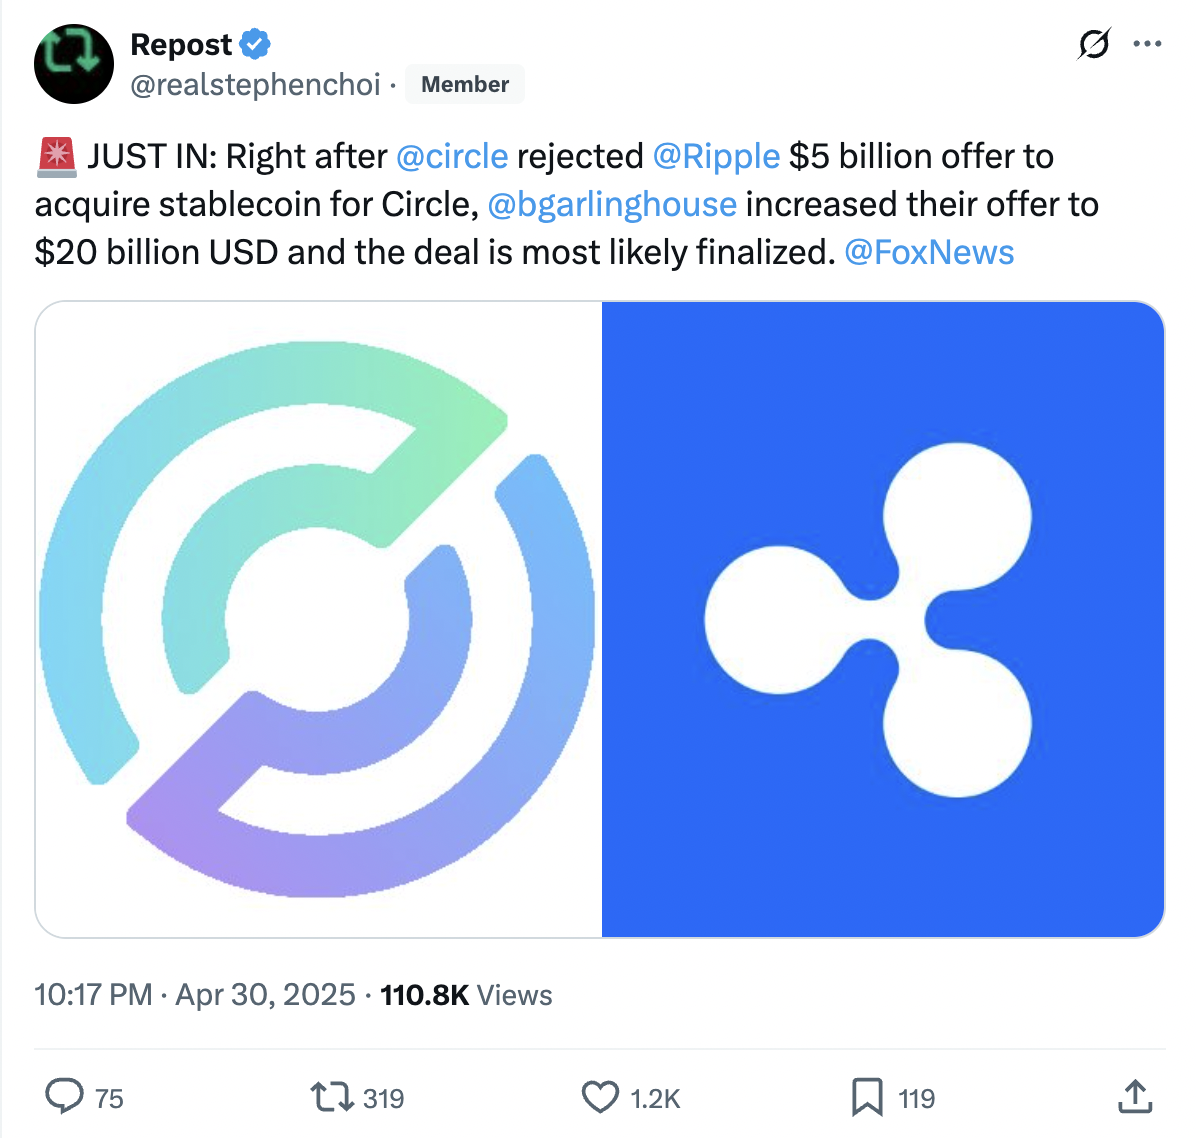Open the Ripple logo image
Image resolution: width=1196 pixels, height=1138 pixels.
tap(883, 619)
